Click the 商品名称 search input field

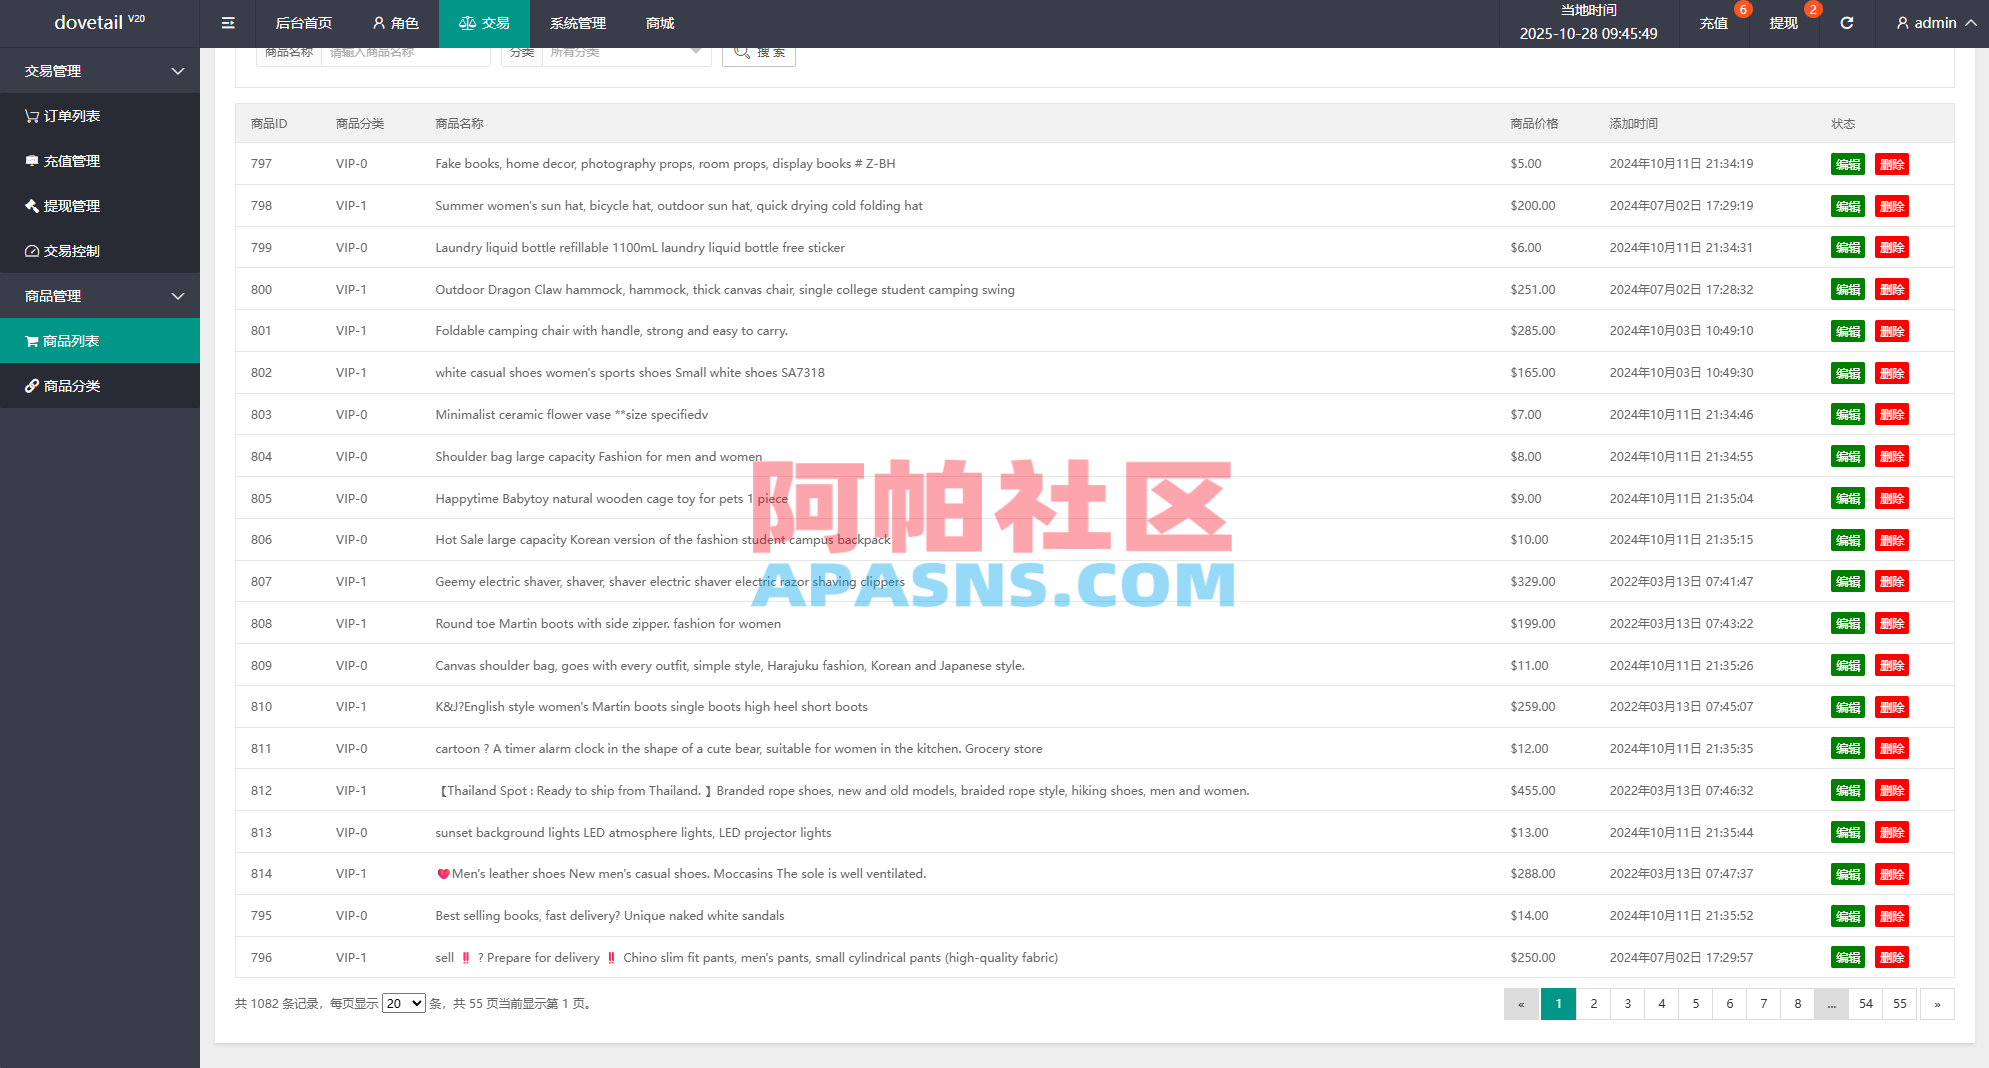click(405, 53)
